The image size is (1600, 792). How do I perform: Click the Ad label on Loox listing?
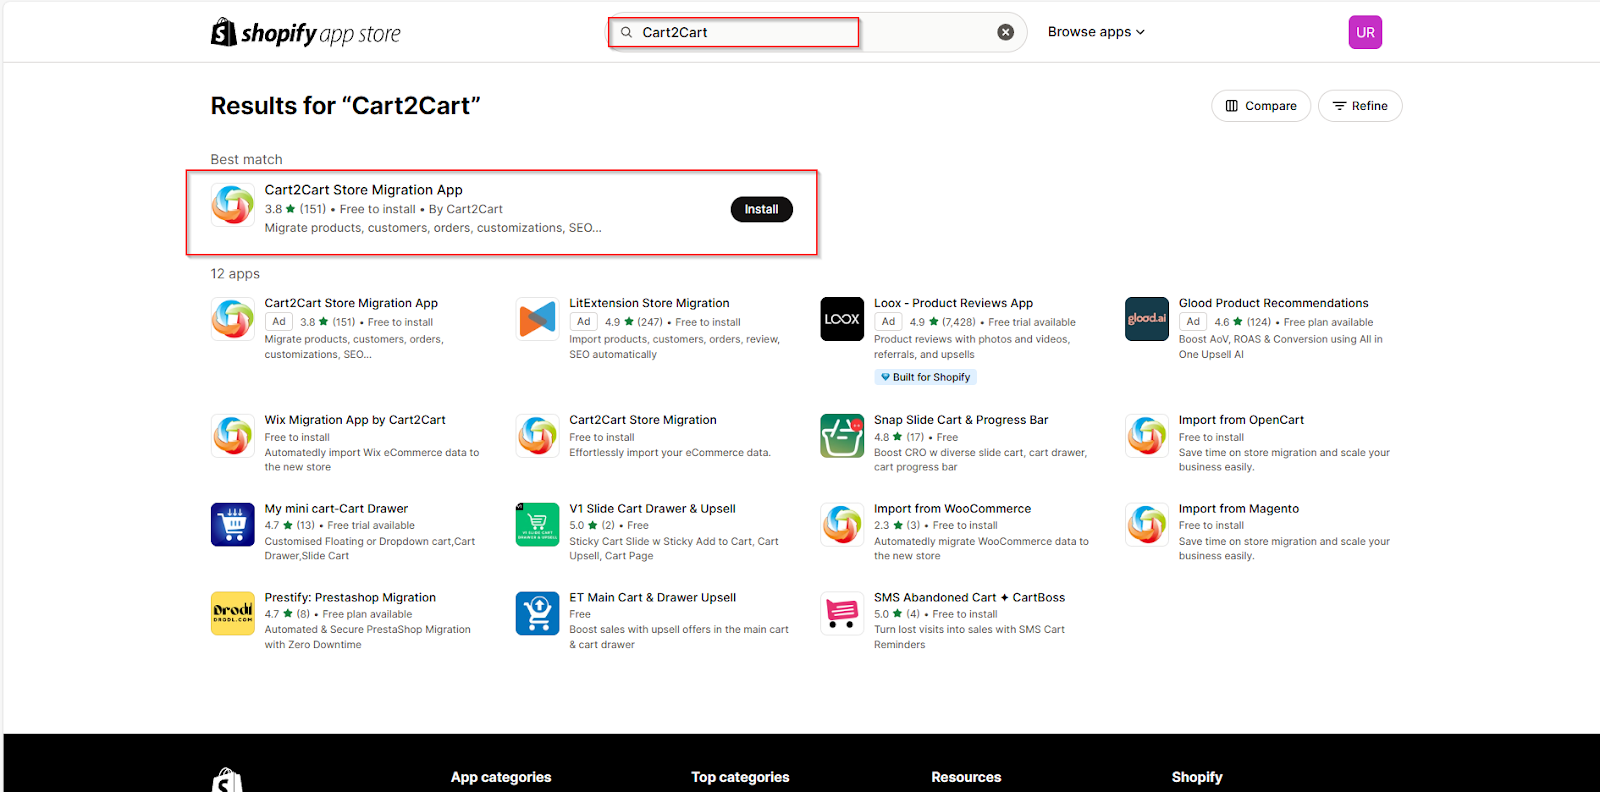coord(888,322)
